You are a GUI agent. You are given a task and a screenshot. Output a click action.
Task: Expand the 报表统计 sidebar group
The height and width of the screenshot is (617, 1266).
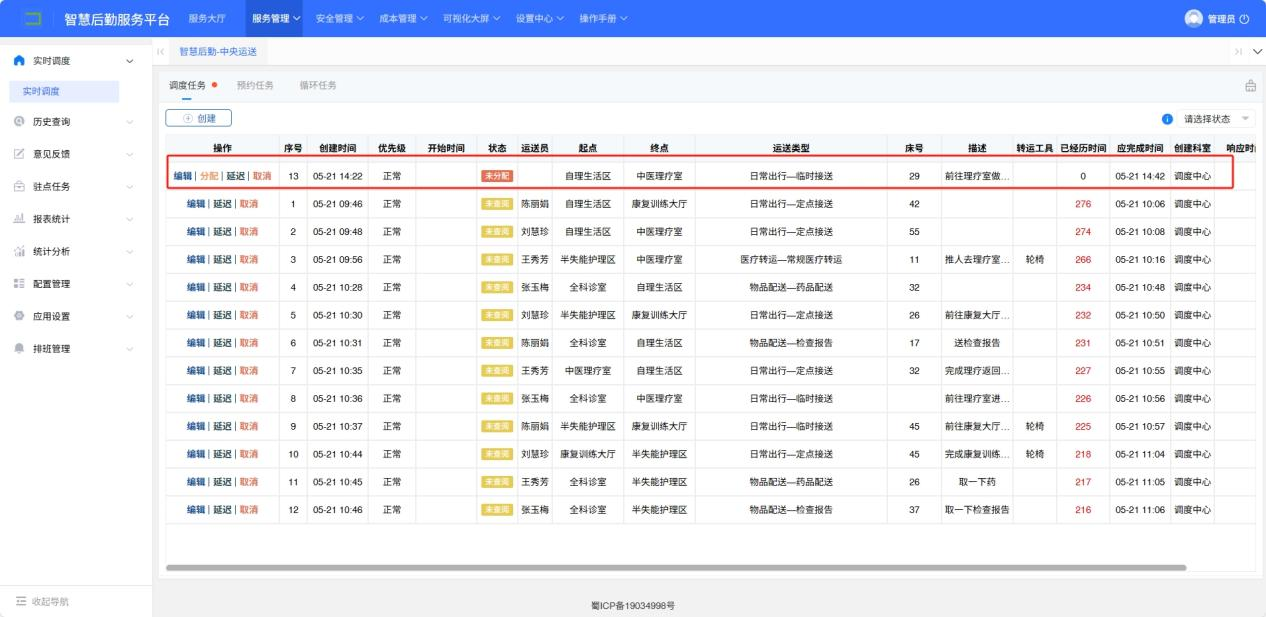pyautogui.click(x=129, y=219)
